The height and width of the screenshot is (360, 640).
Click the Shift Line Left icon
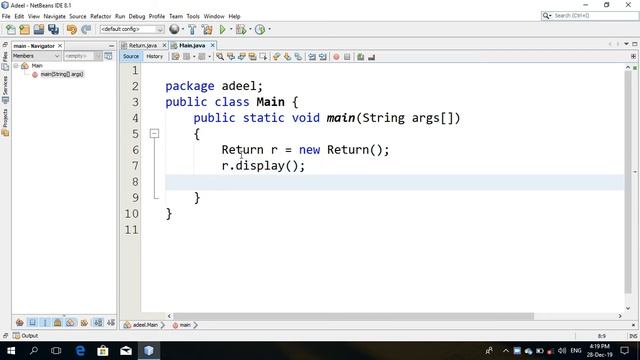tap(312, 57)
